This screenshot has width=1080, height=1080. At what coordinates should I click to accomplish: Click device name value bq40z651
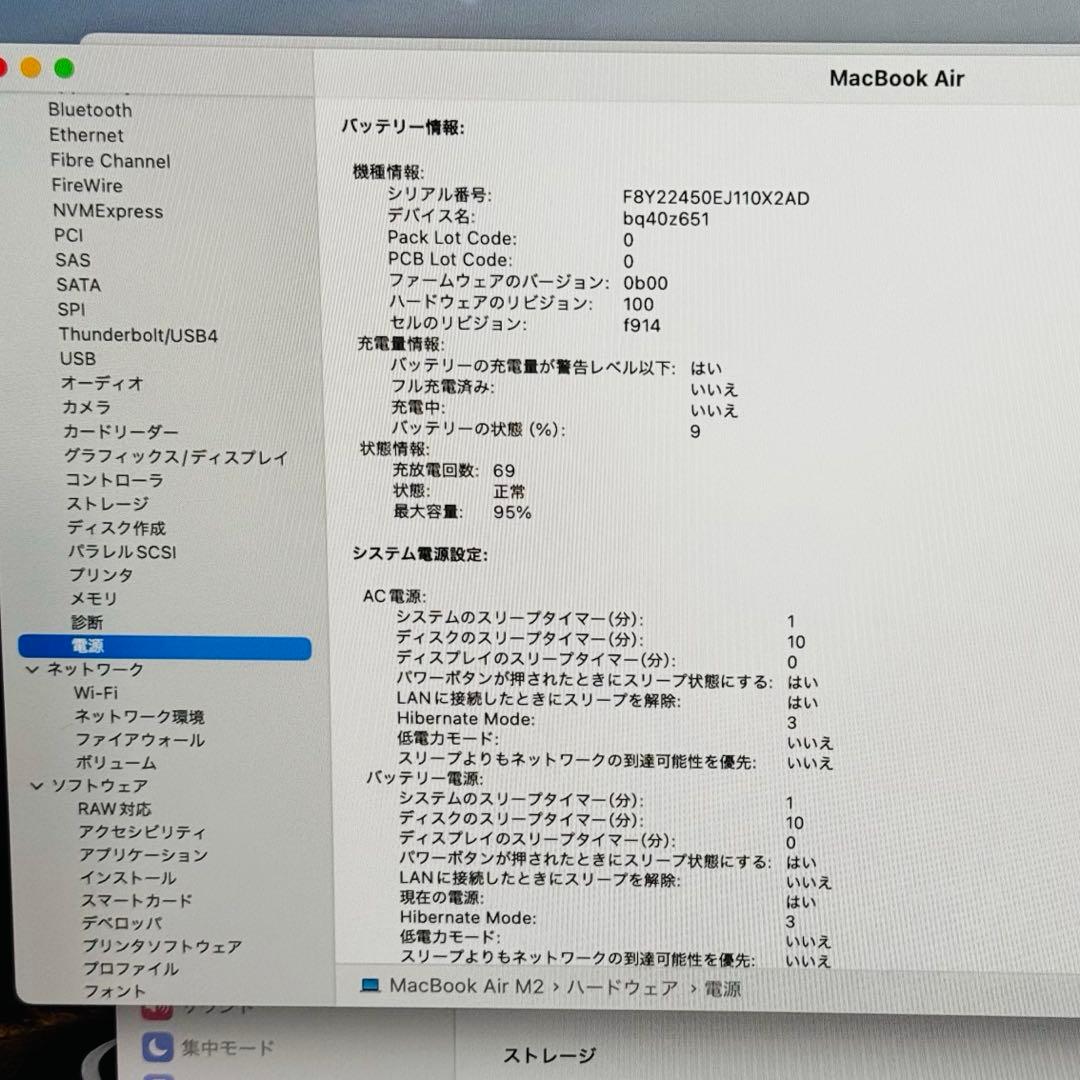(x=665, y=220)
